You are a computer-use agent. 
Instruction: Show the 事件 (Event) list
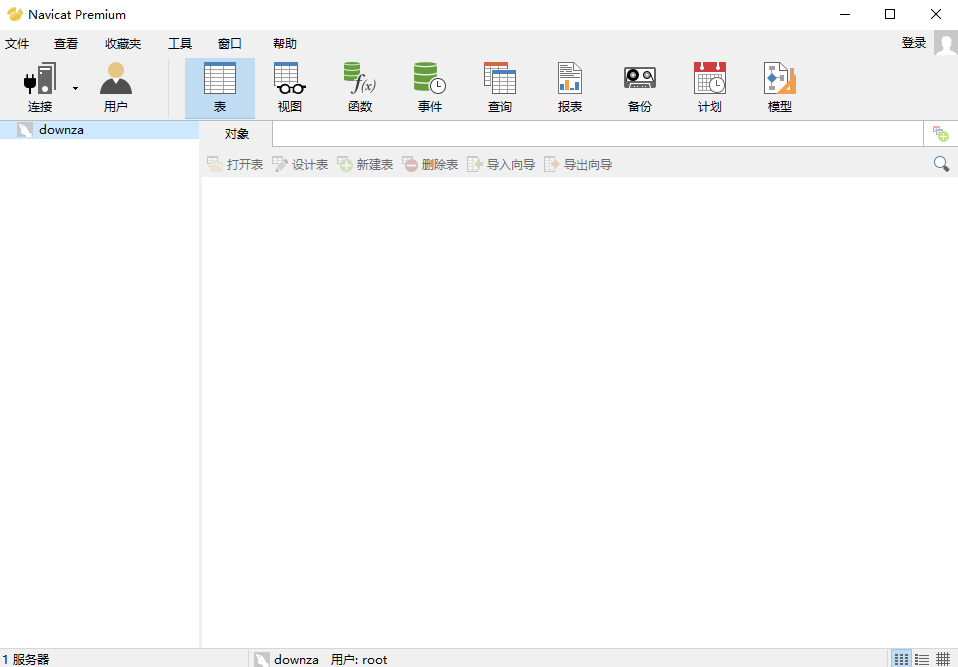point(430,88)
